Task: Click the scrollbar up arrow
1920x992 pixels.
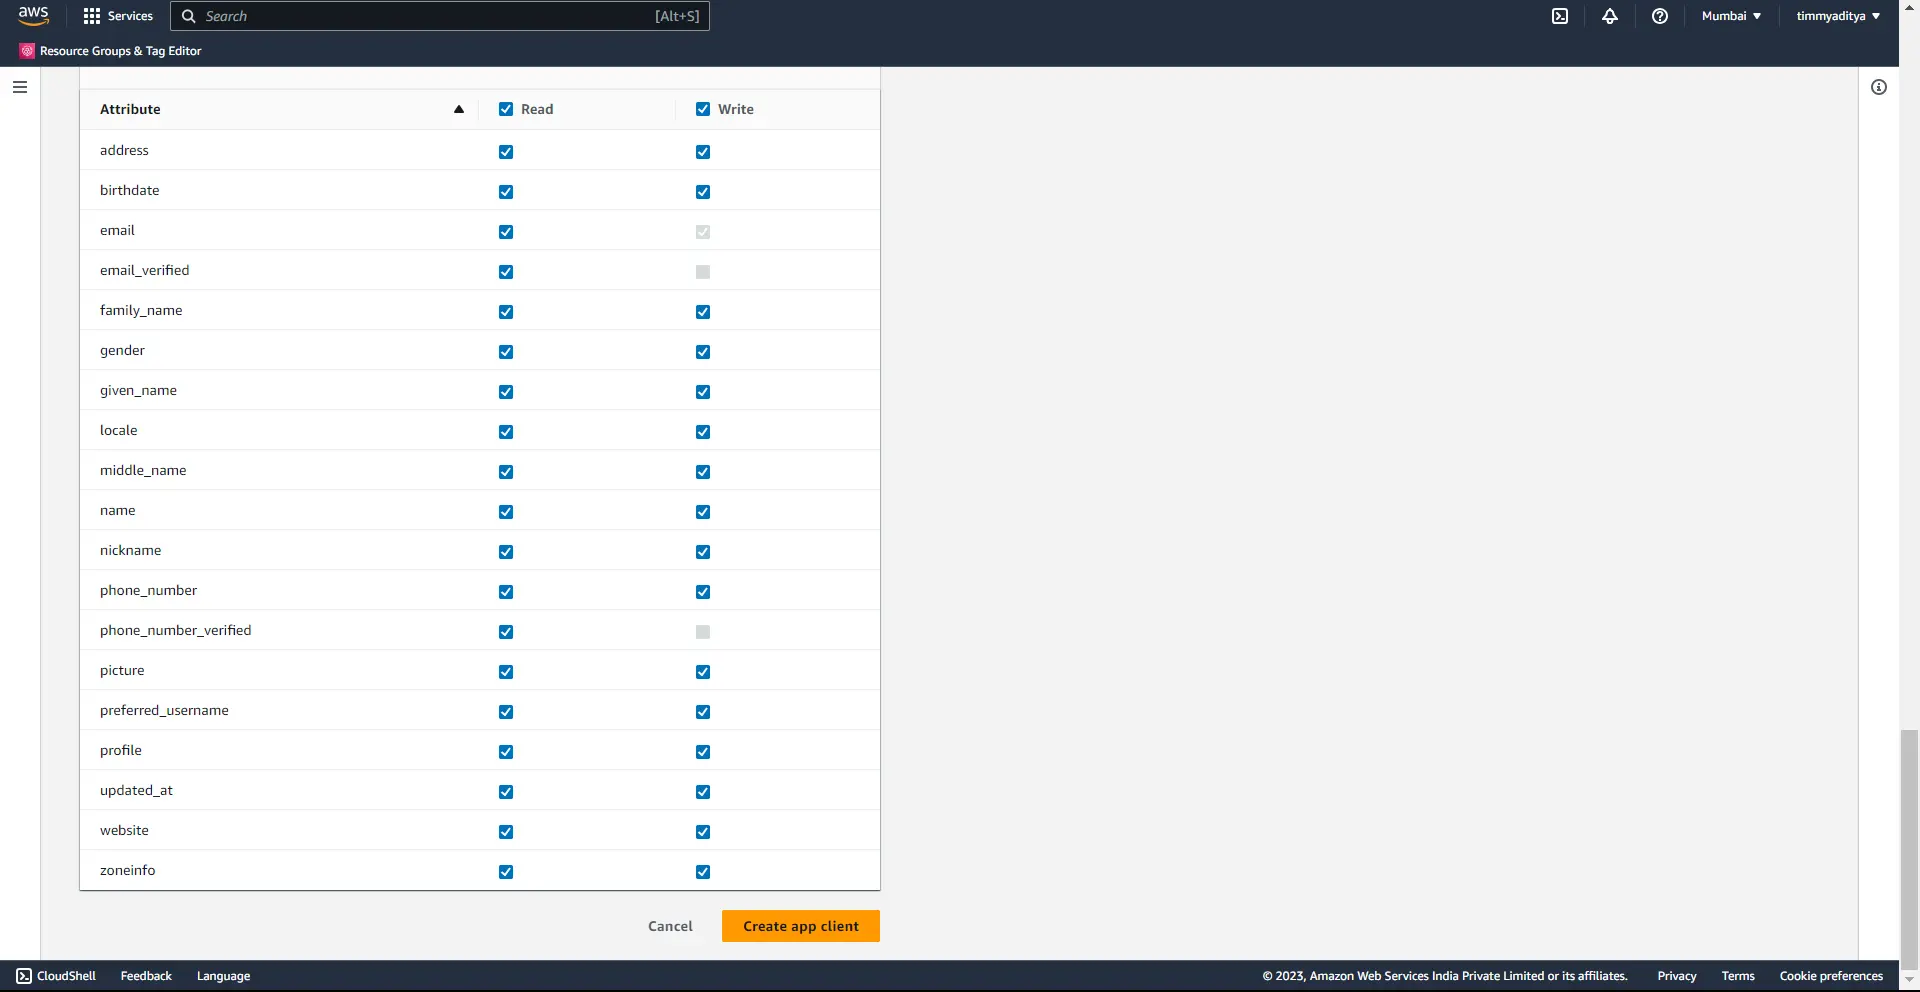Action: [x=1910, y=6]
